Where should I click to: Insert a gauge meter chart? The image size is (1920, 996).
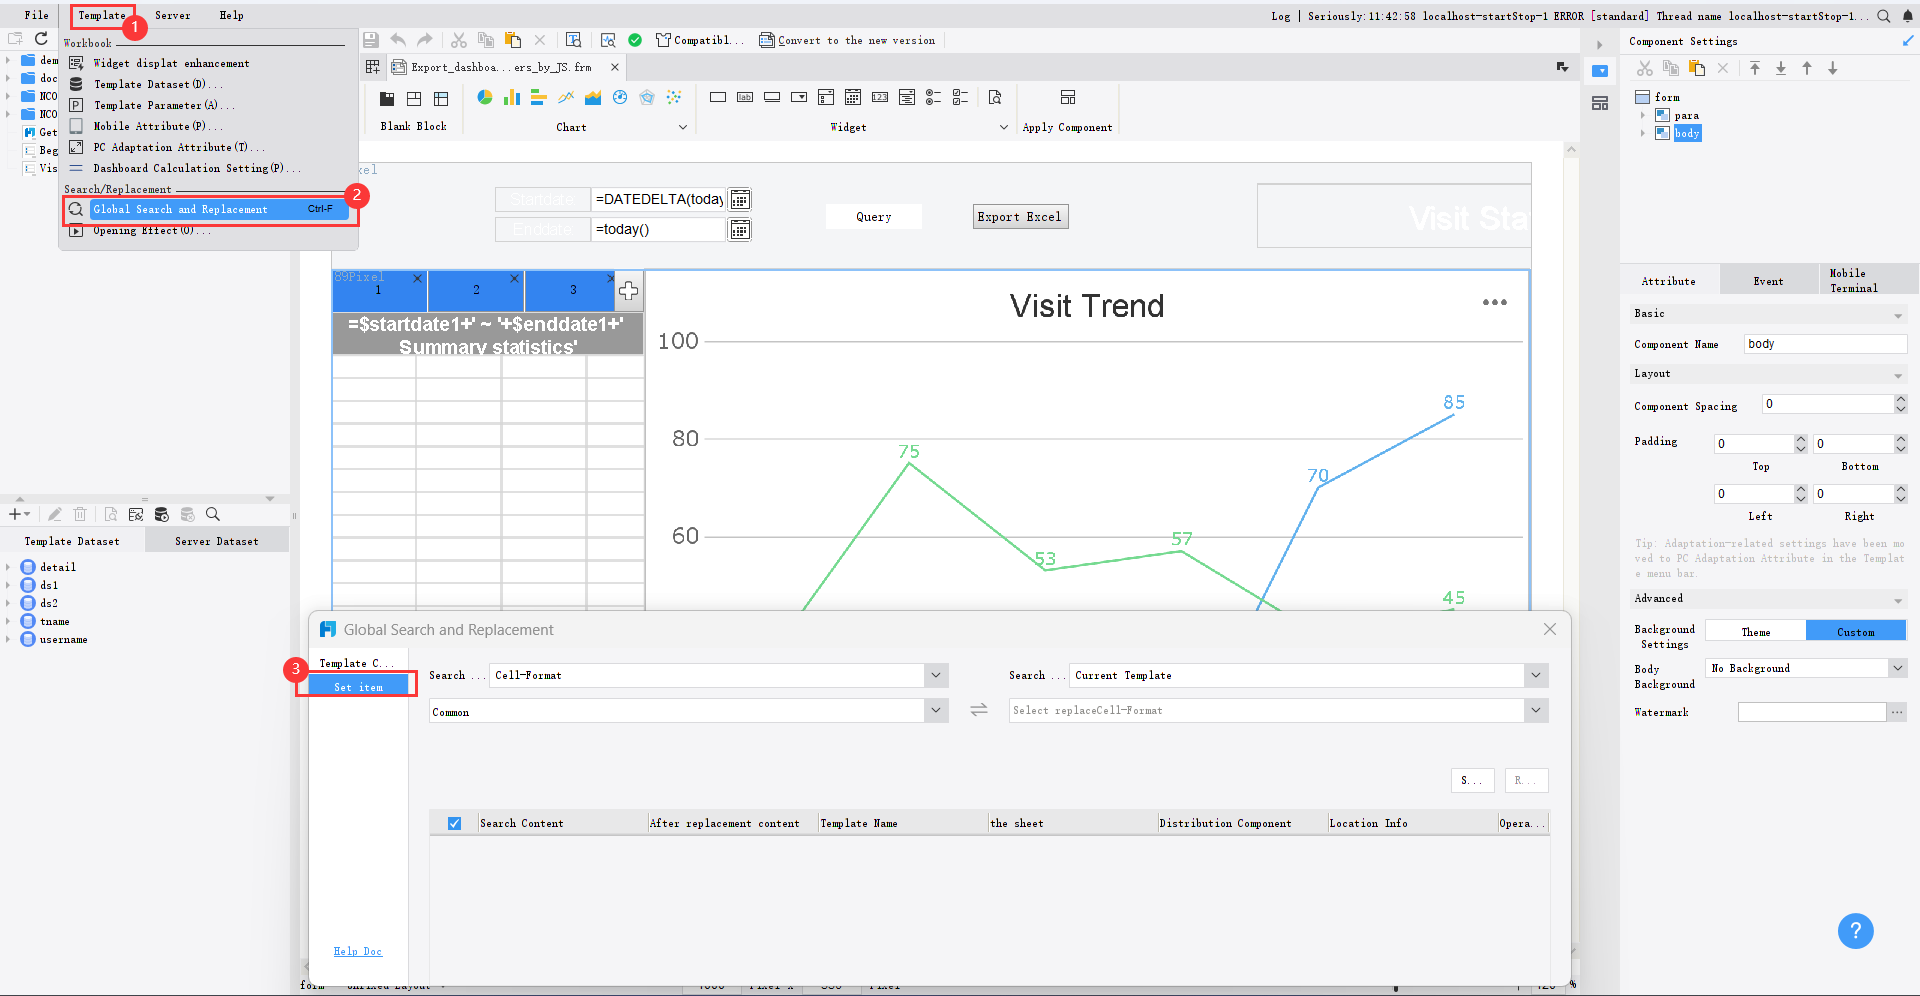pos(620,97)
